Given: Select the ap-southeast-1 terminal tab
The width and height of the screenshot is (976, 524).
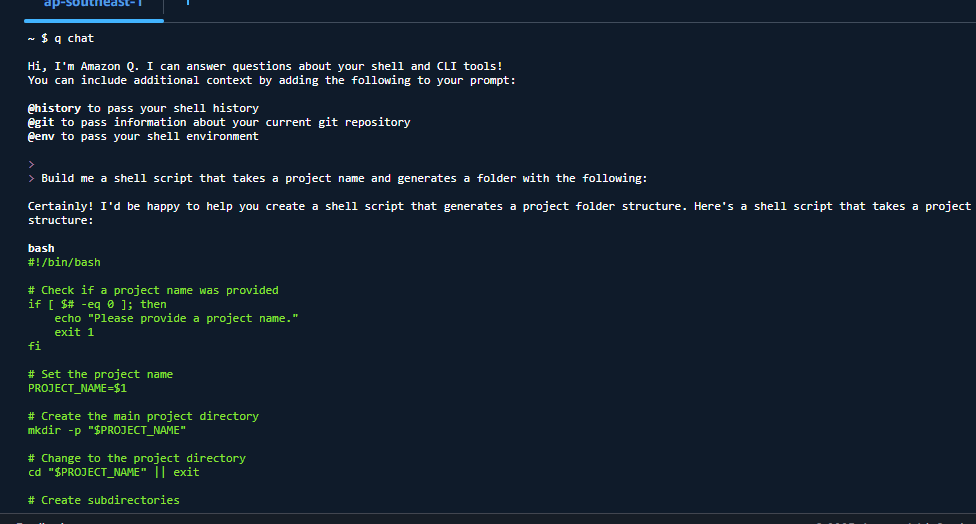Looking at the screenshot, I should pos(93,5).
